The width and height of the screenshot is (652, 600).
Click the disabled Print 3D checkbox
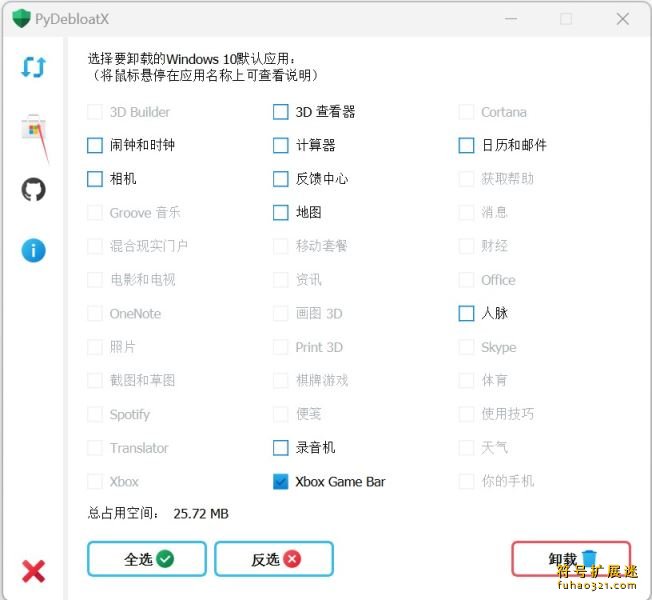(280, 347)
